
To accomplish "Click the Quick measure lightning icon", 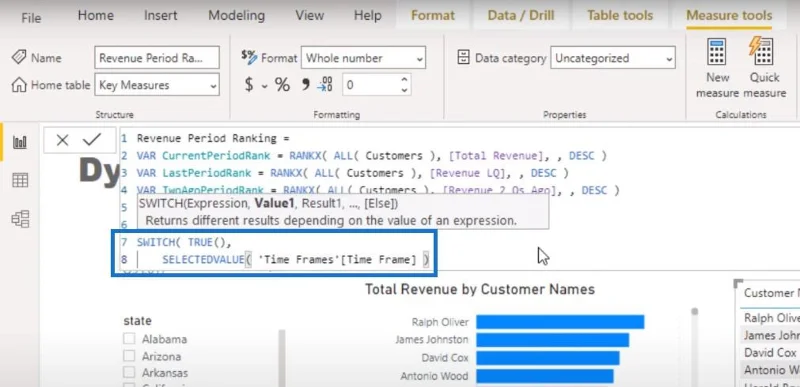I will coord(761,51).
